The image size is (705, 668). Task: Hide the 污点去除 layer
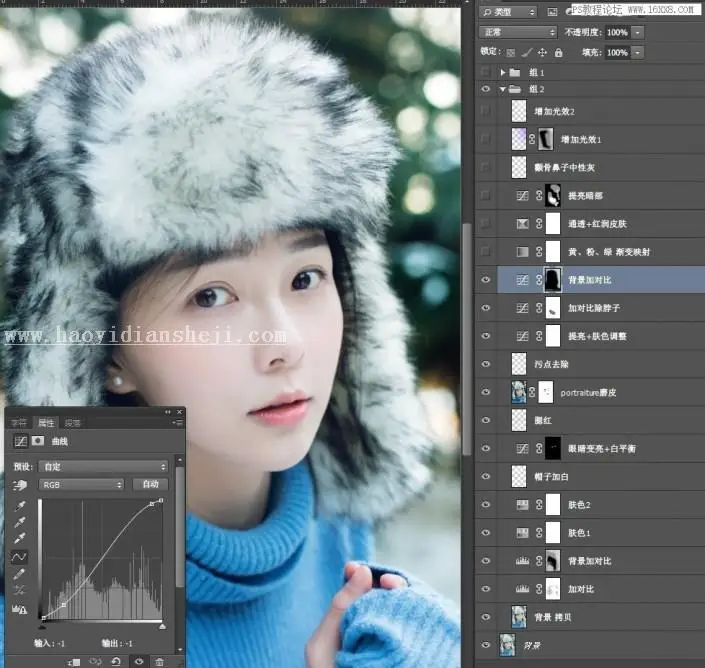click(x=486, y=364)
